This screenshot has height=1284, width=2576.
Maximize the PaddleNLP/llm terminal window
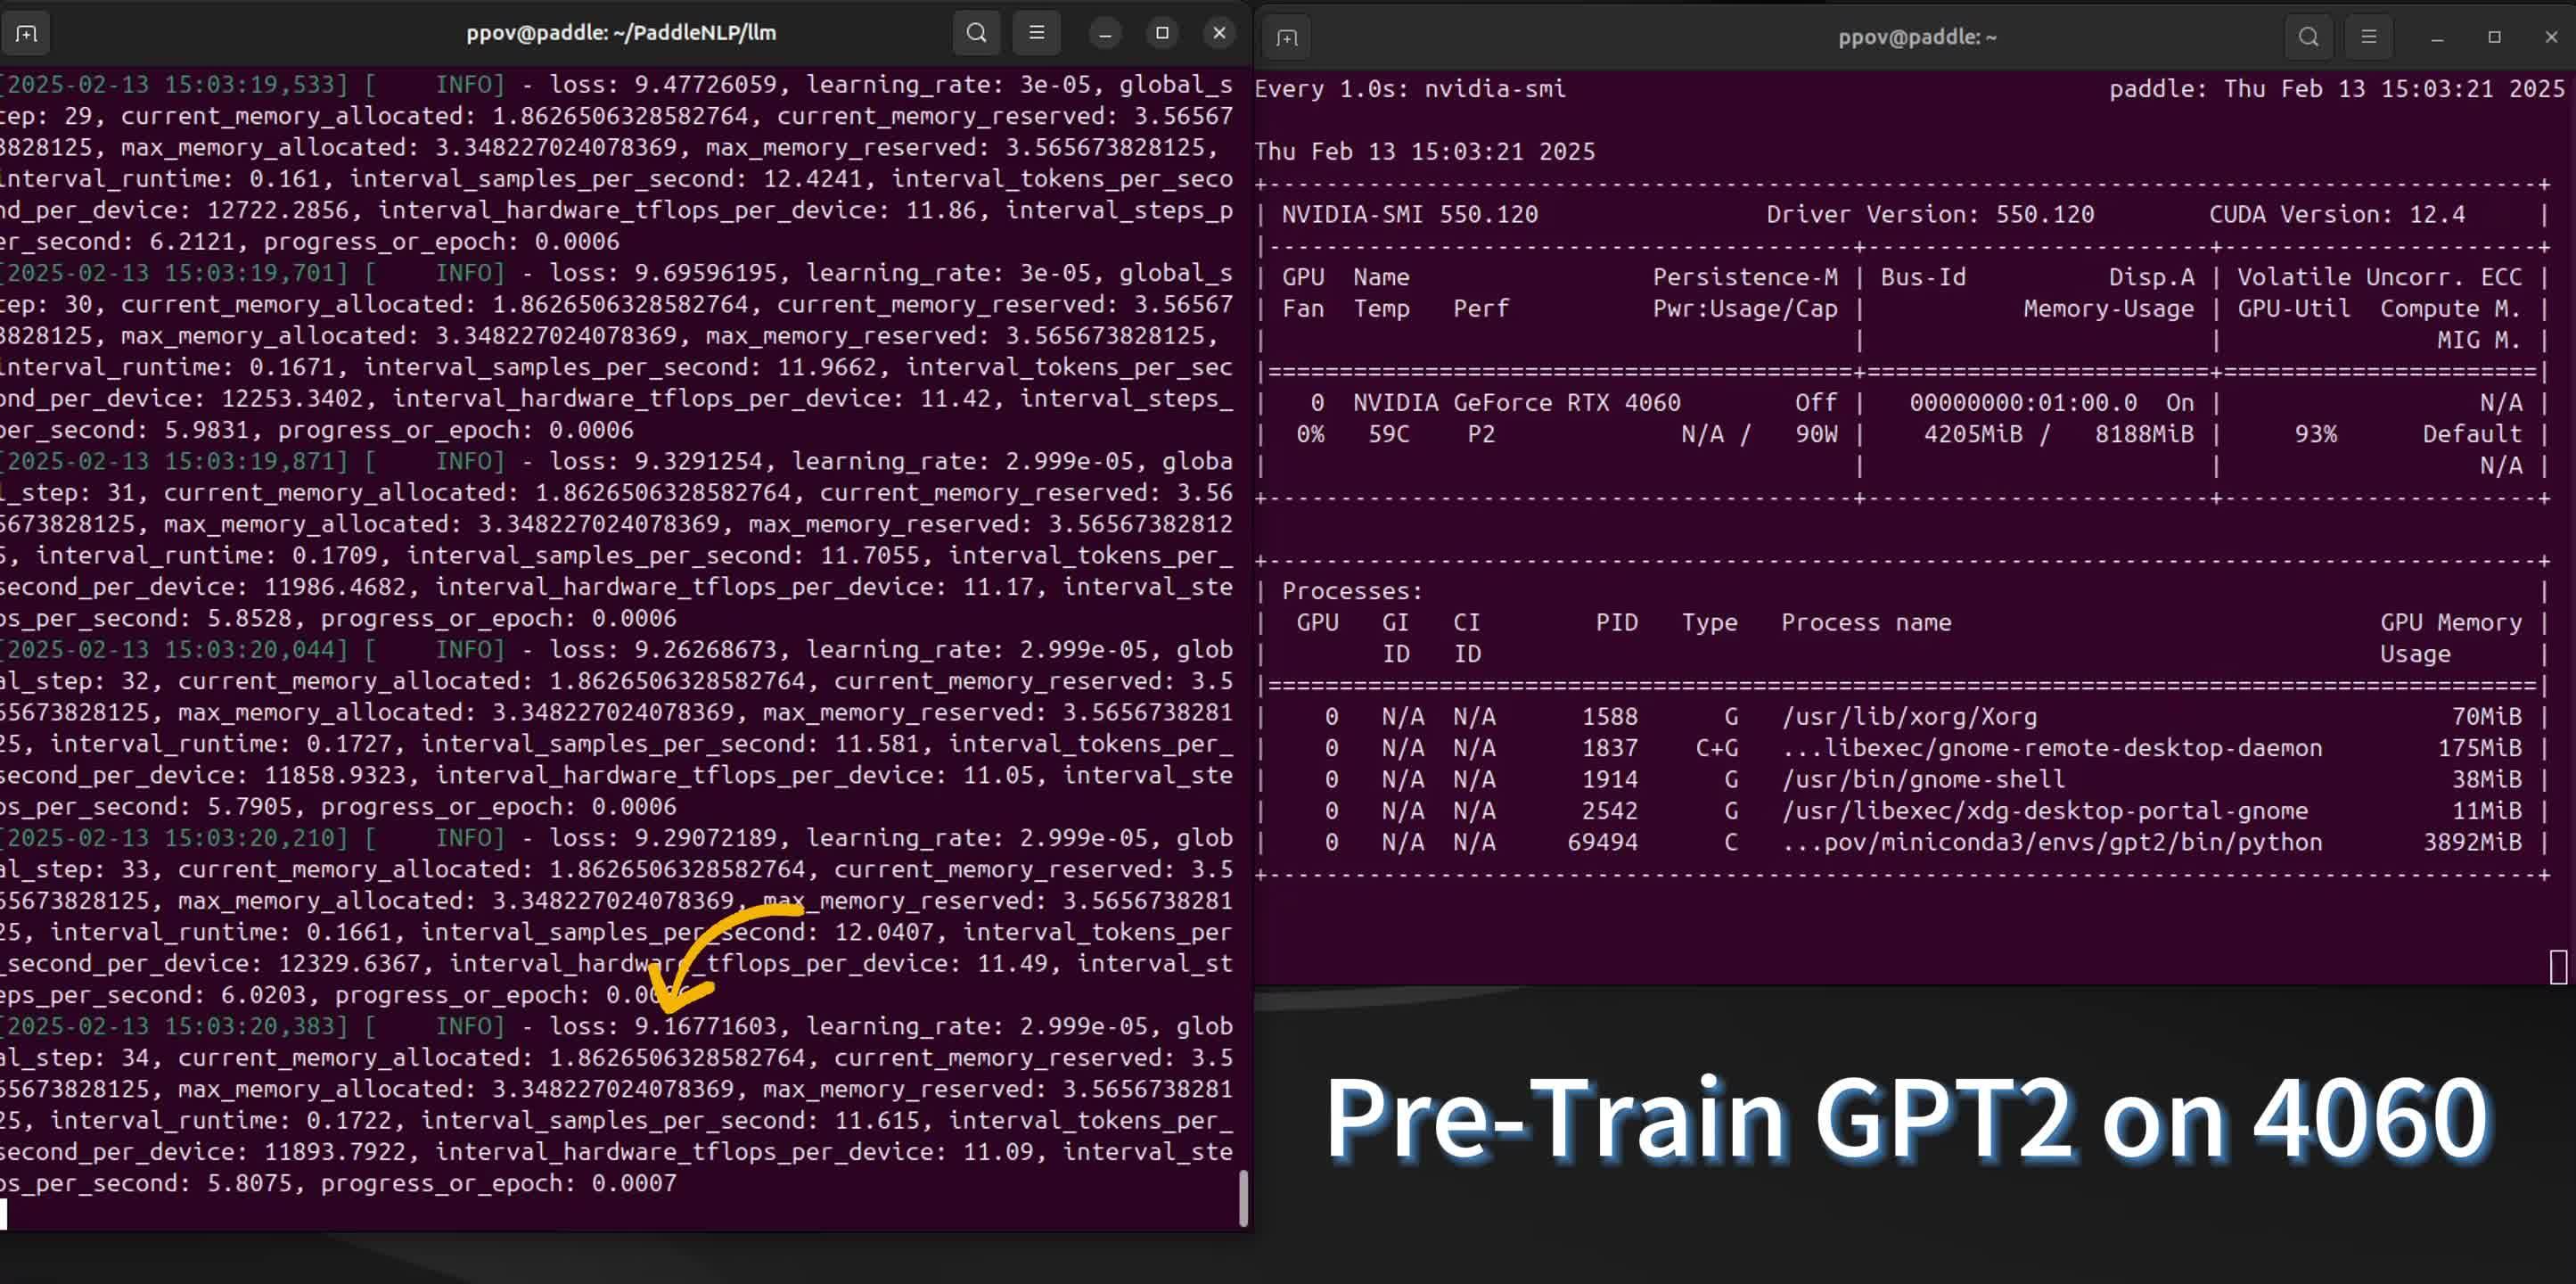(1162, 33)
